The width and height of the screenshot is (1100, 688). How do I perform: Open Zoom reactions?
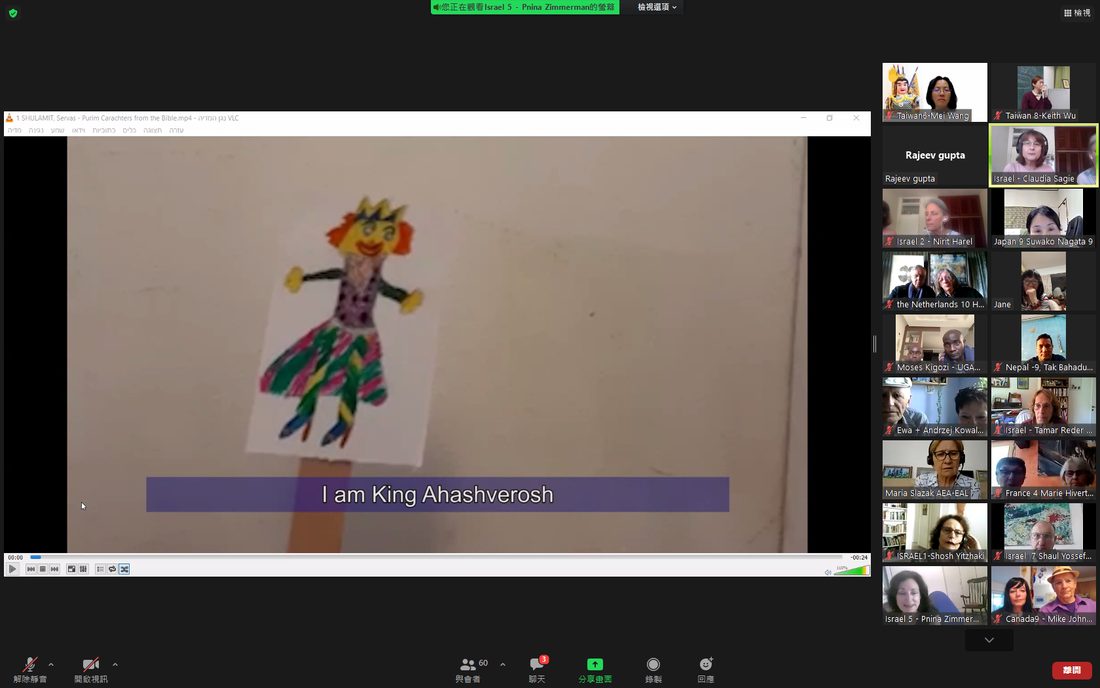click(706, 670)
